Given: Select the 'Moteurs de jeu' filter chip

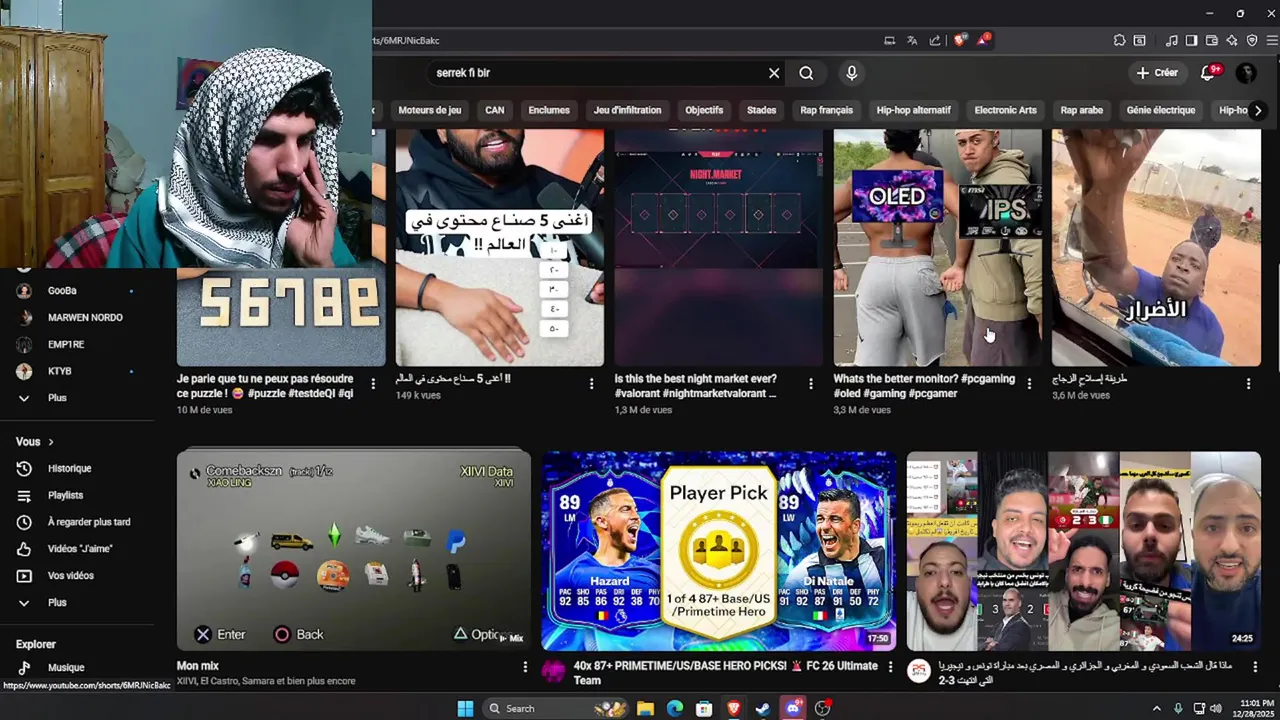Looking at the screenshot, I should point(430,110).
